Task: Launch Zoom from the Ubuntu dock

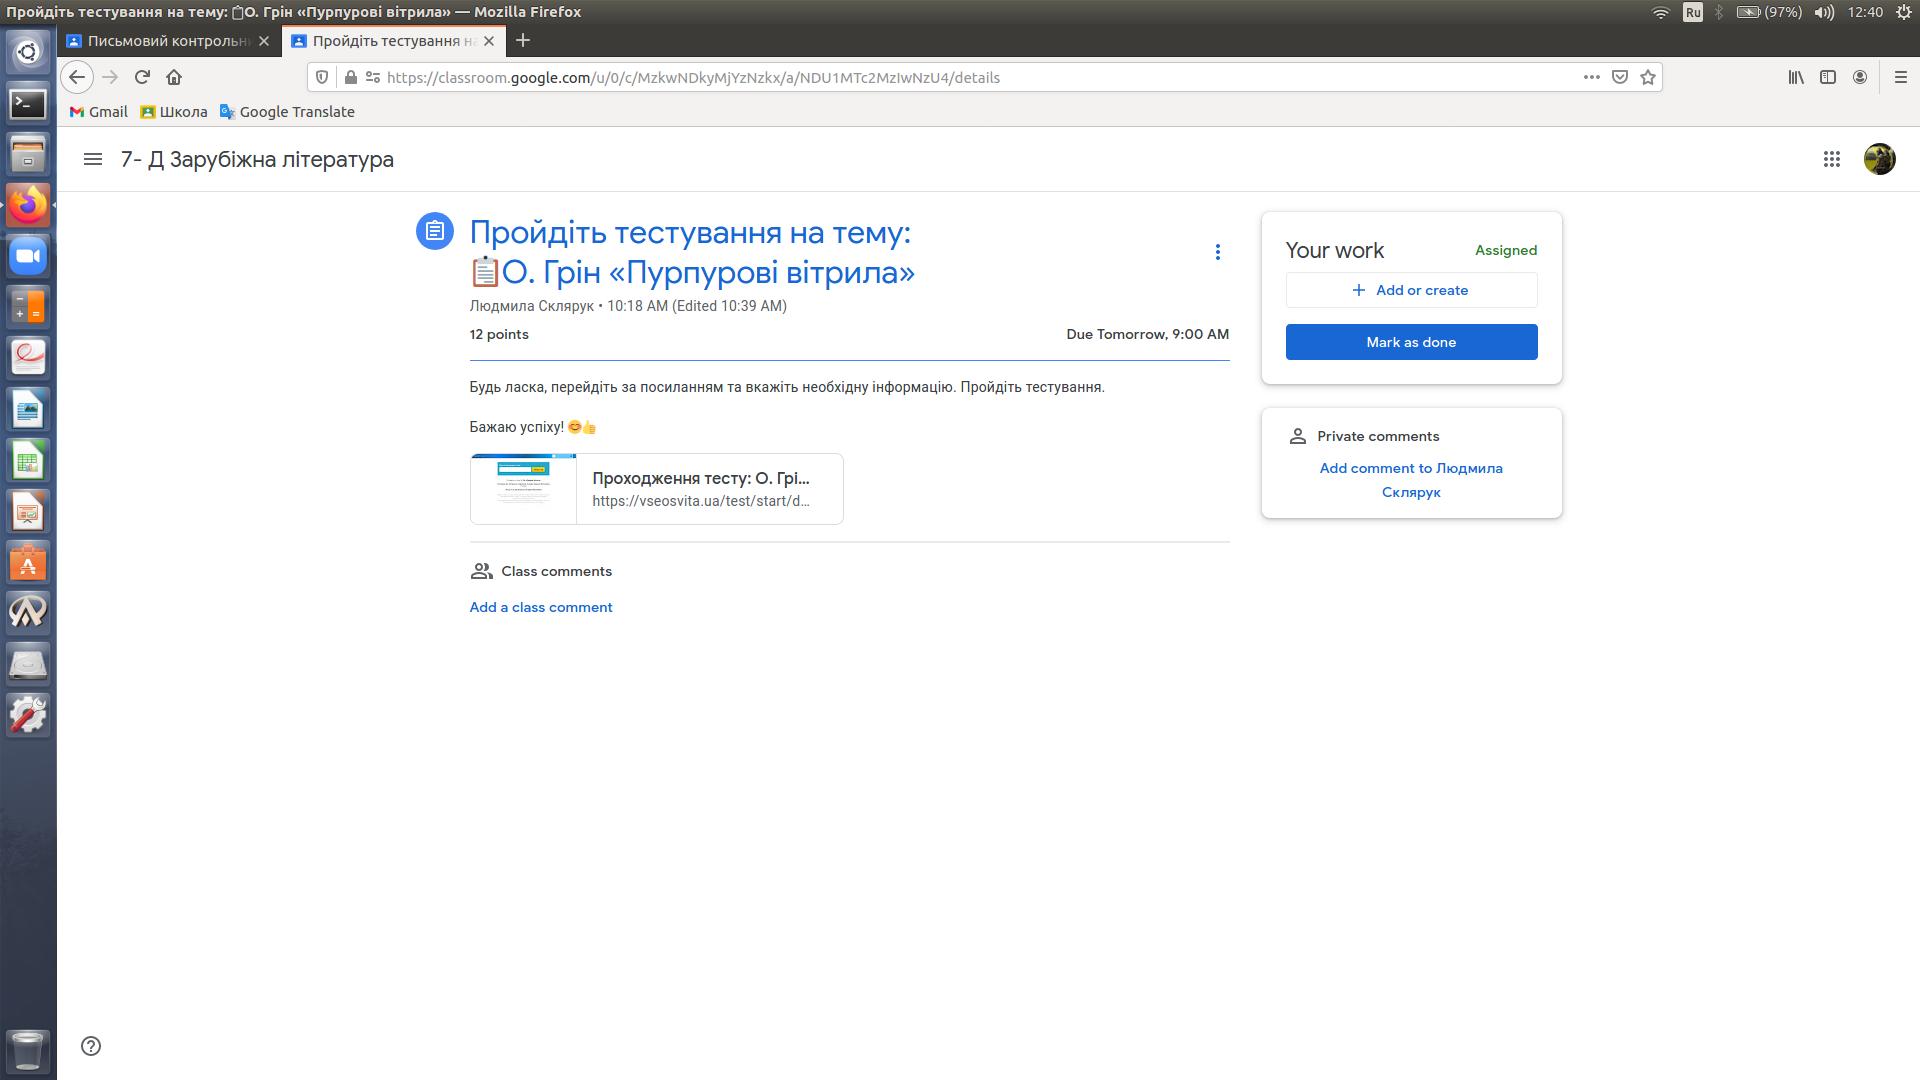Action: tap(28, 256)
